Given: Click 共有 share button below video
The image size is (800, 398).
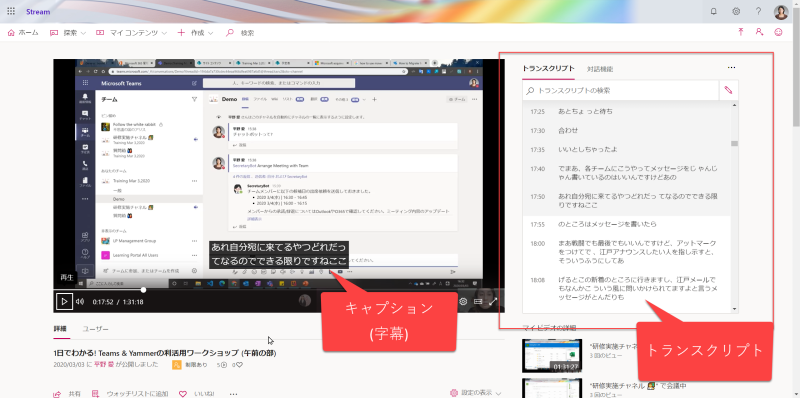Looking at the screenshot, I should [x=68, y=394].
